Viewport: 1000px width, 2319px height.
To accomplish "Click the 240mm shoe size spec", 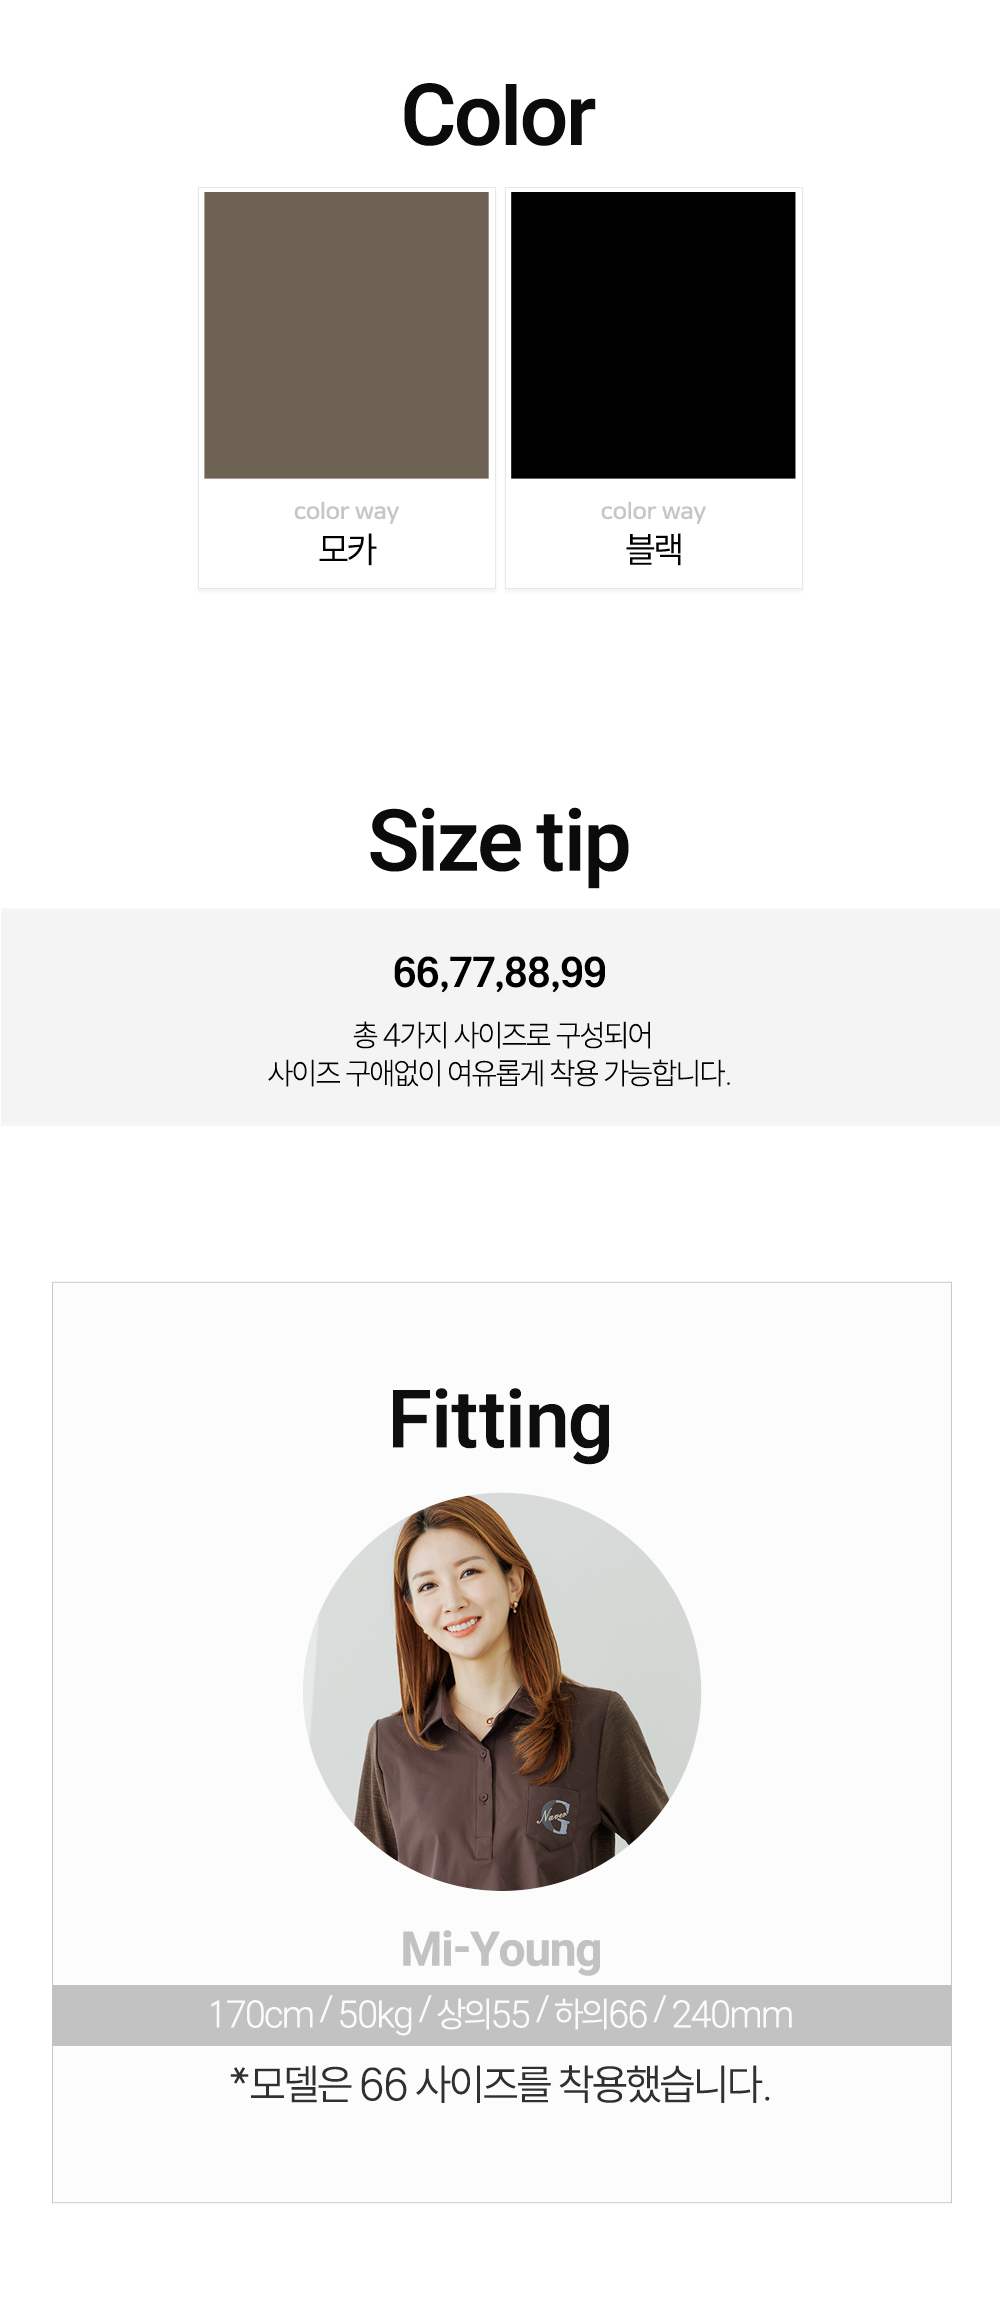I will pos(732,2014).
